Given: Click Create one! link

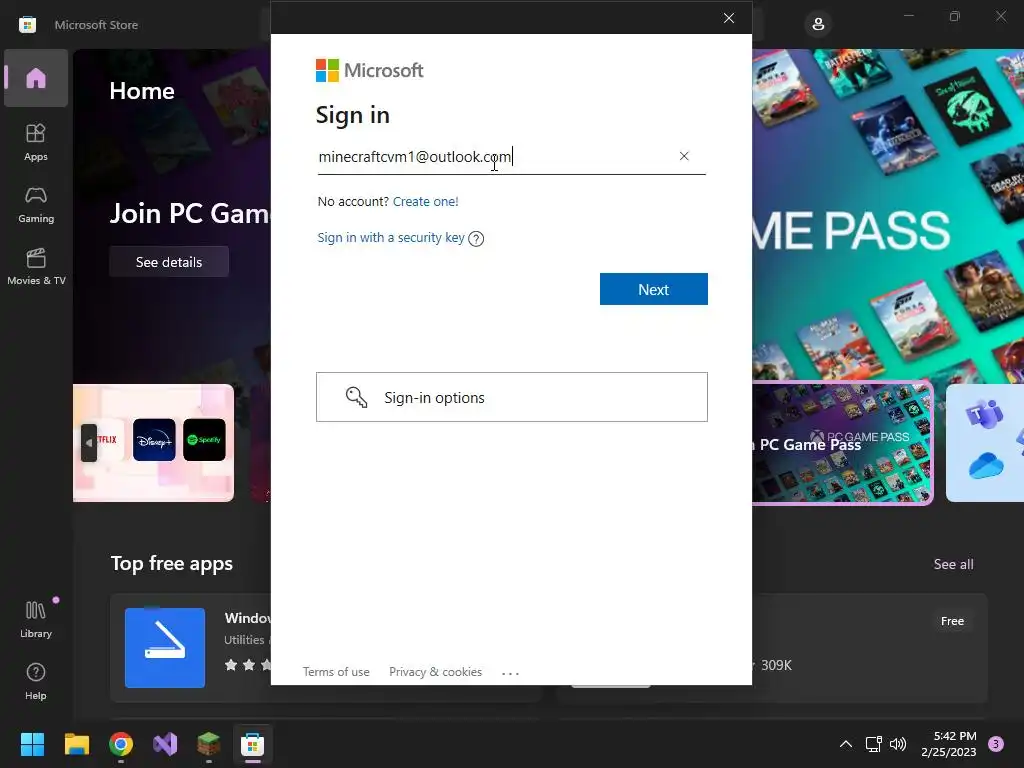Looking at the screenshot, I should 425,201.
